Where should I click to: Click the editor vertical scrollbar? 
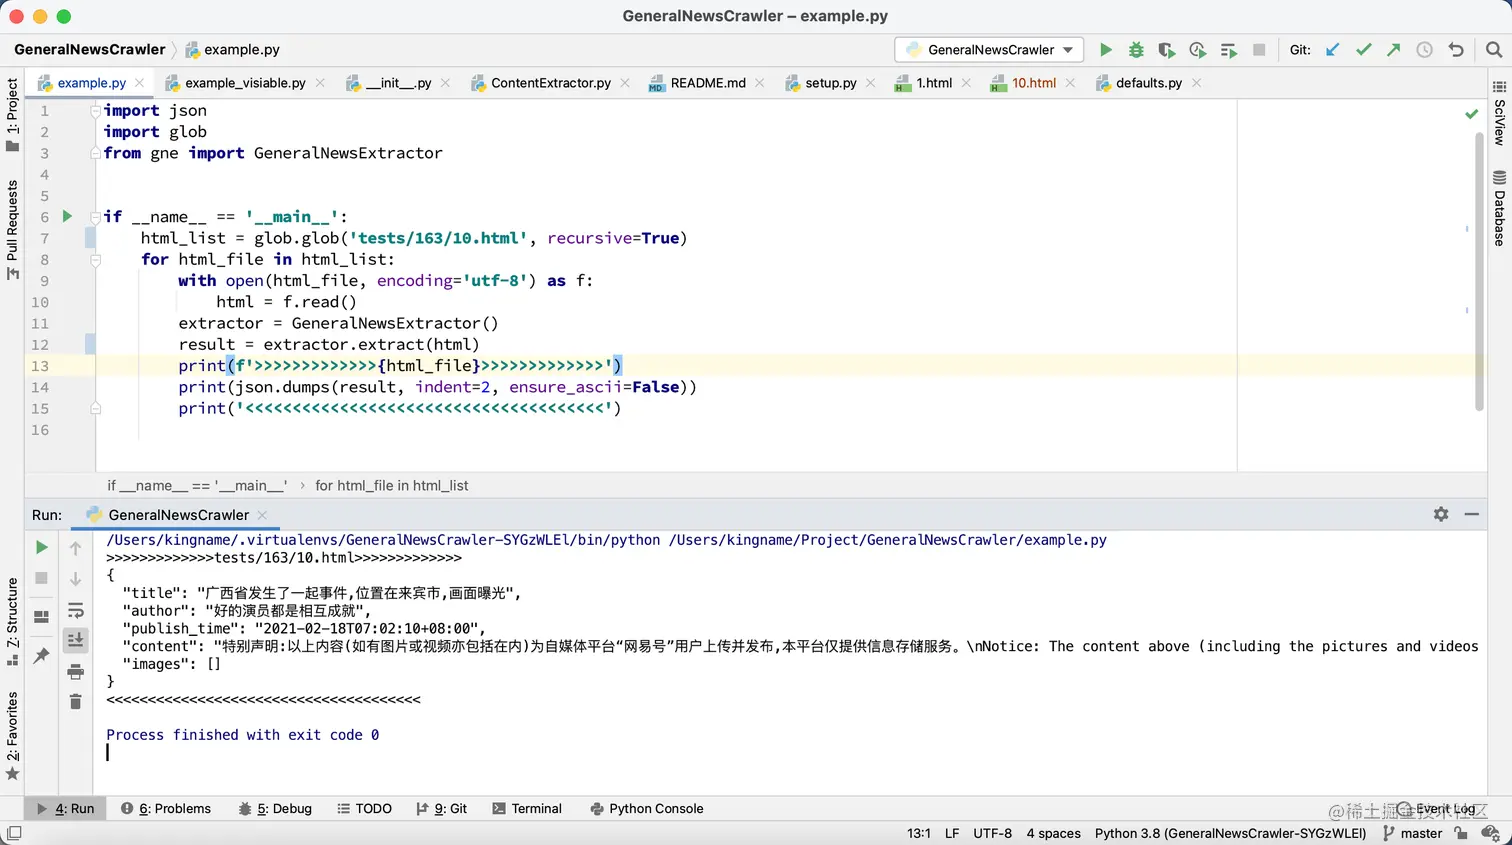click(x=1479, y=270)
